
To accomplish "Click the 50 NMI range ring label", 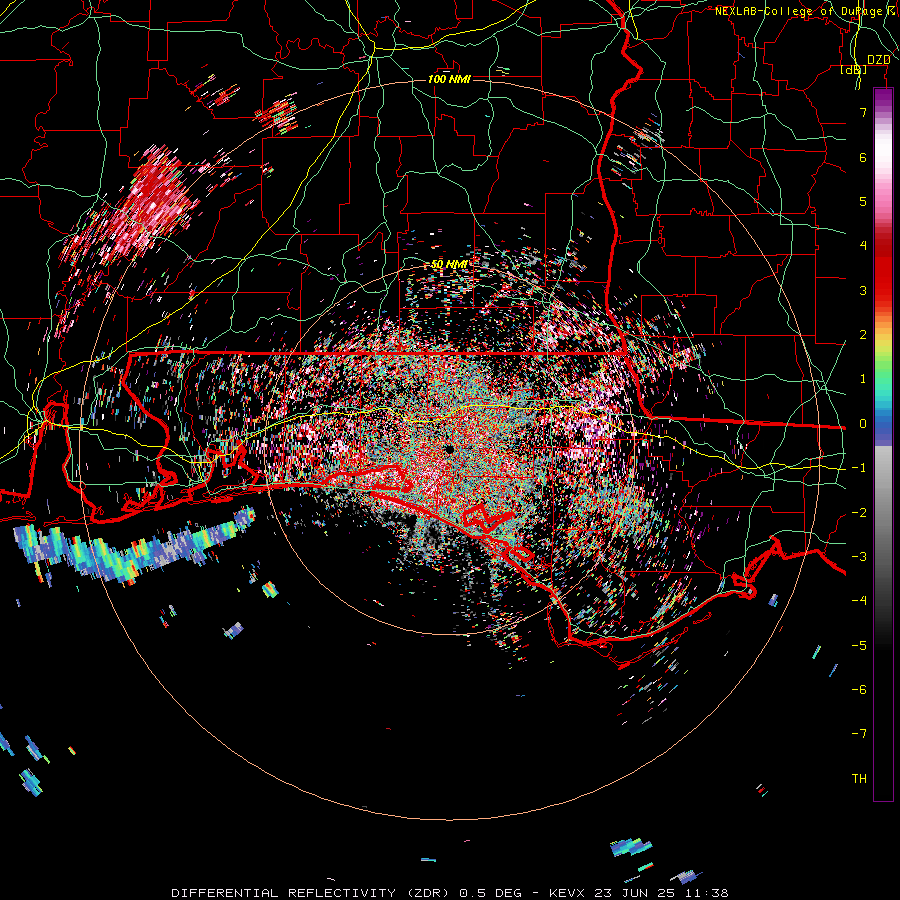I will 449,264.
